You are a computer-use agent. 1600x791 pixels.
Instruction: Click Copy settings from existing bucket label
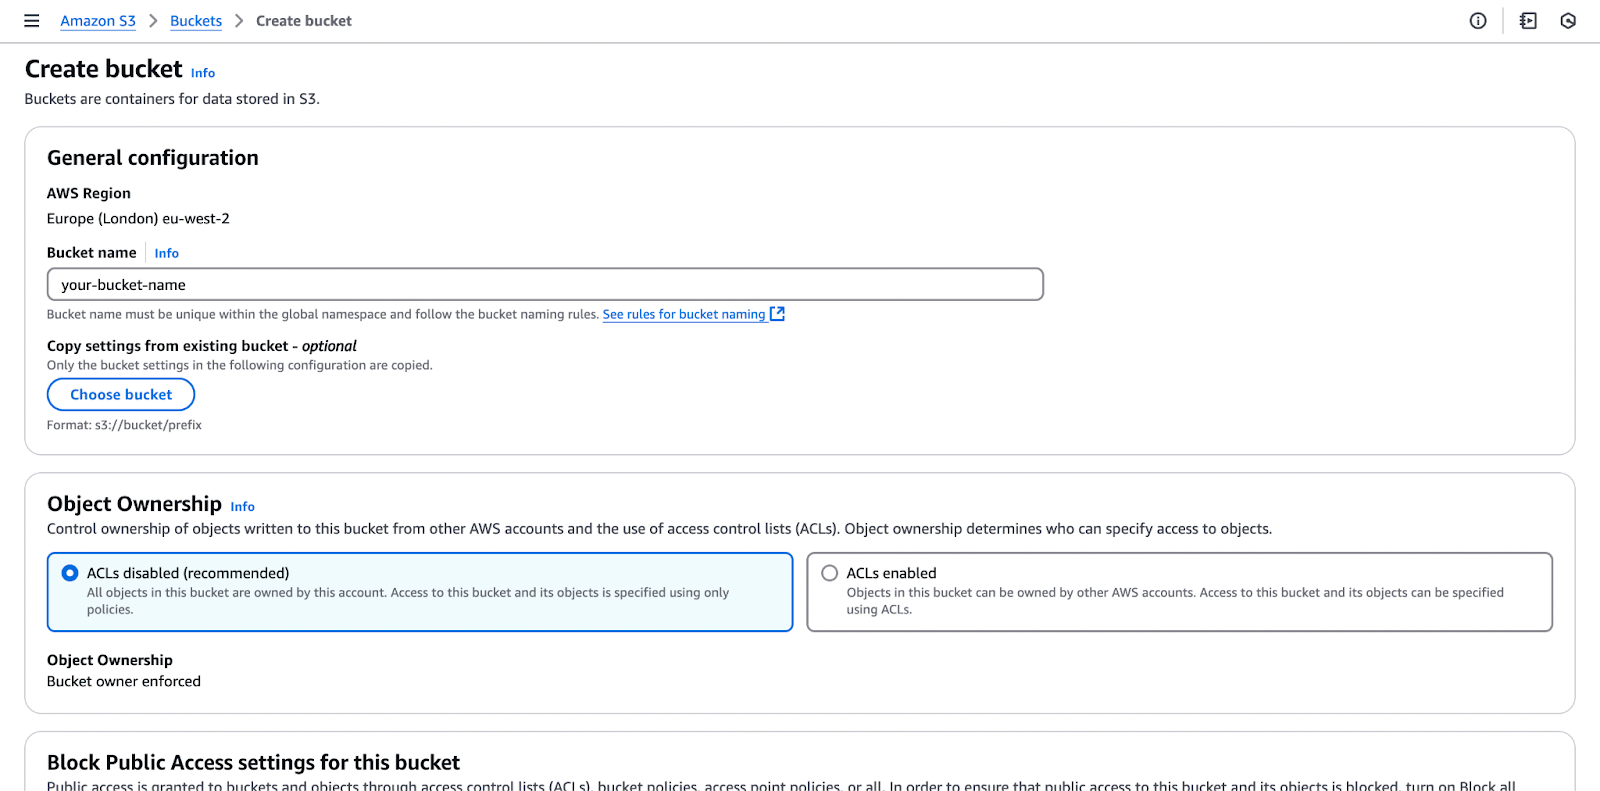click(x=202, y=346)
